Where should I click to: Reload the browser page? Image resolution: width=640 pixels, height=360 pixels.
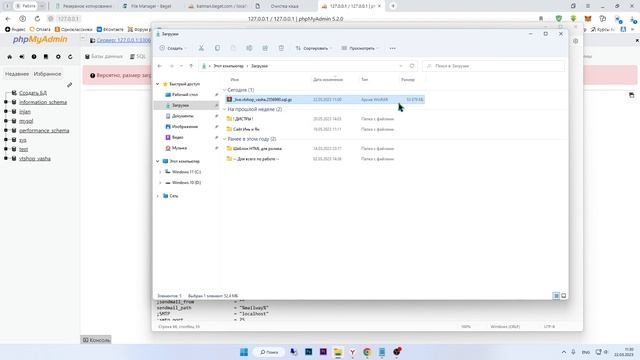[37, 19]
